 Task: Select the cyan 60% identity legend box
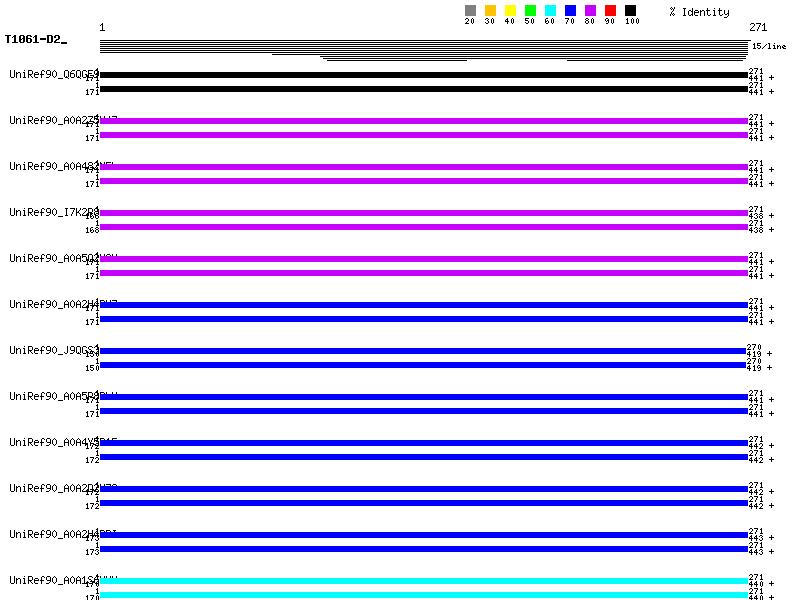point(550,11)
